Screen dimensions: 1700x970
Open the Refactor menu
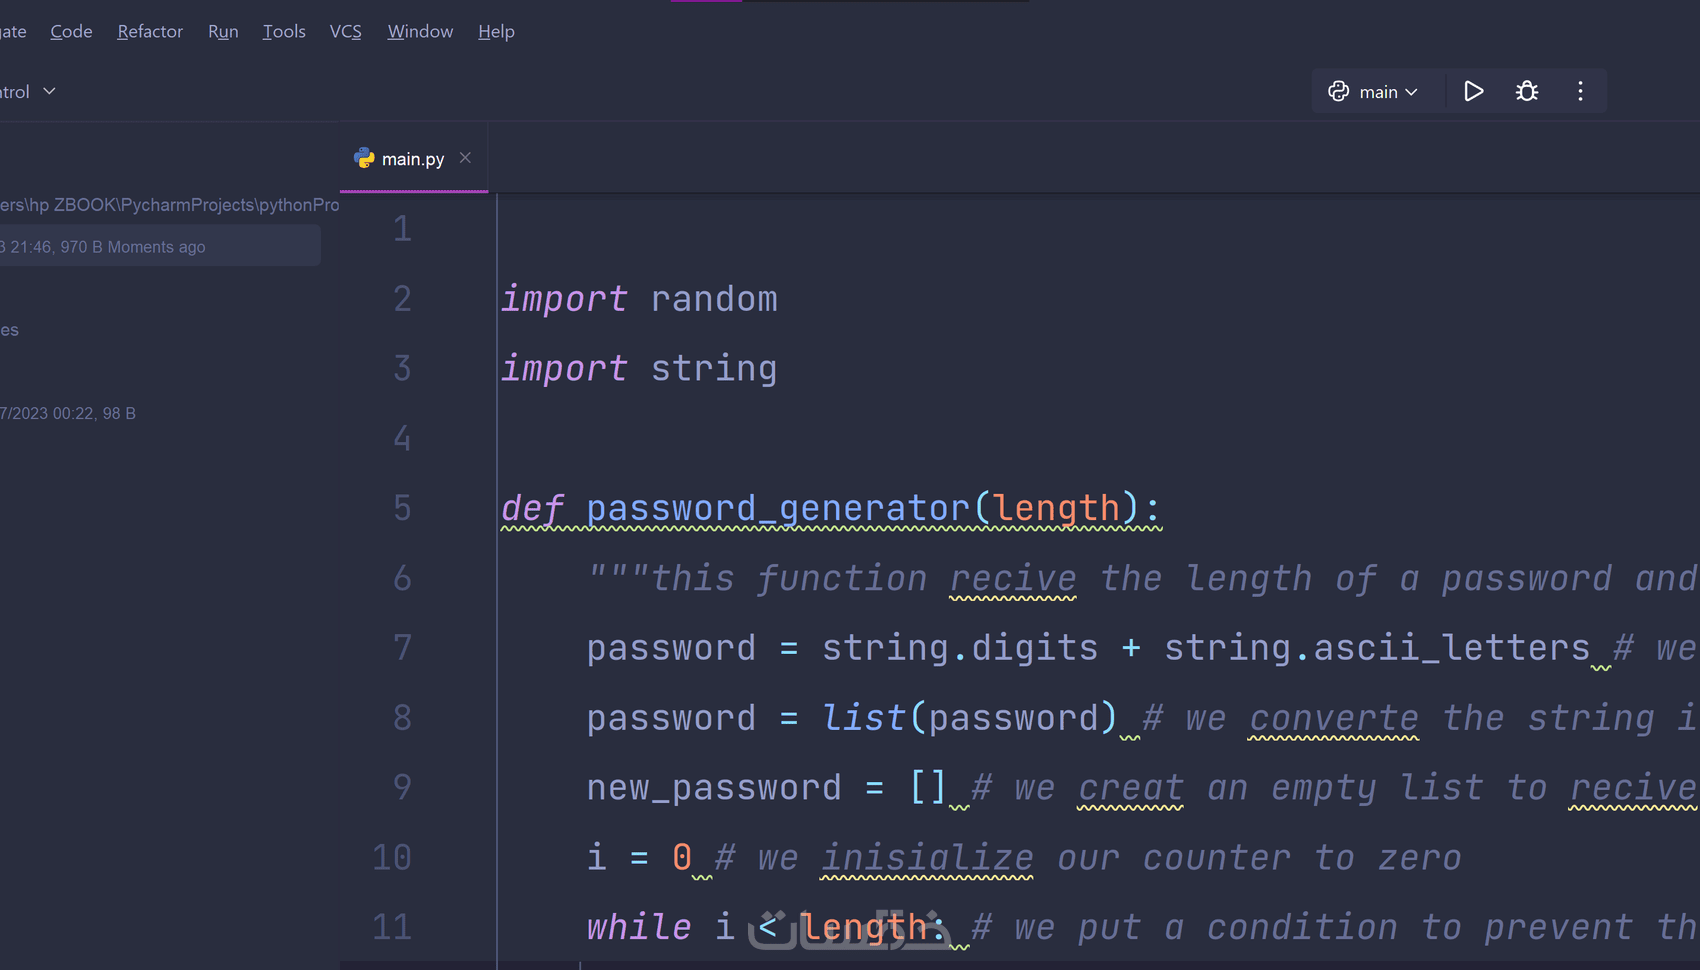tap(150, 32)
